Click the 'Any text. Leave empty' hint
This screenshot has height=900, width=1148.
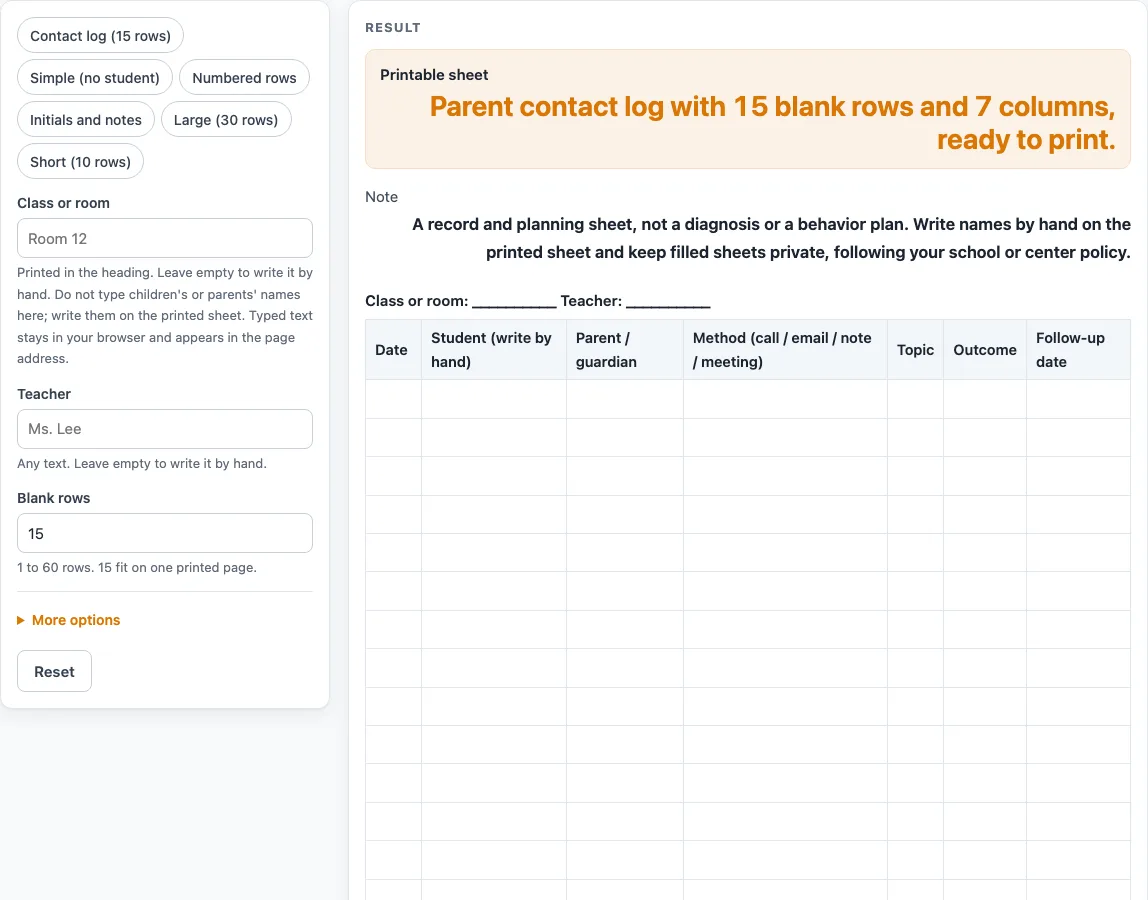pyautogui.click(x=142, y=464)
